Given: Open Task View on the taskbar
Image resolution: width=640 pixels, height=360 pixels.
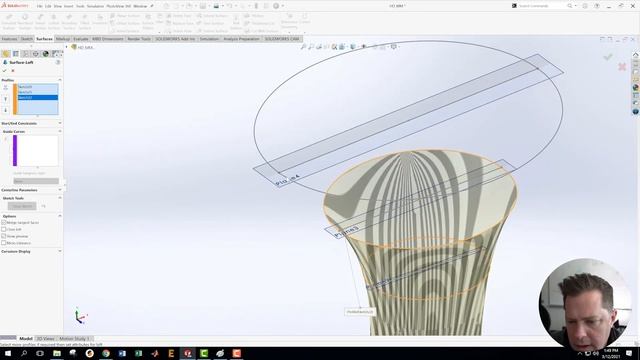Looking at the screenshot, I should coord(40,353).
